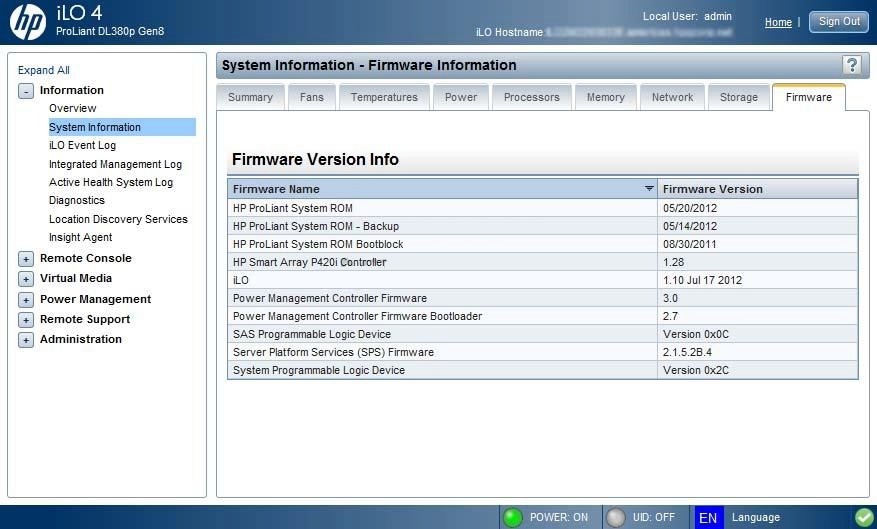
Task: Select the Processors tab
Action: point(532,97)
